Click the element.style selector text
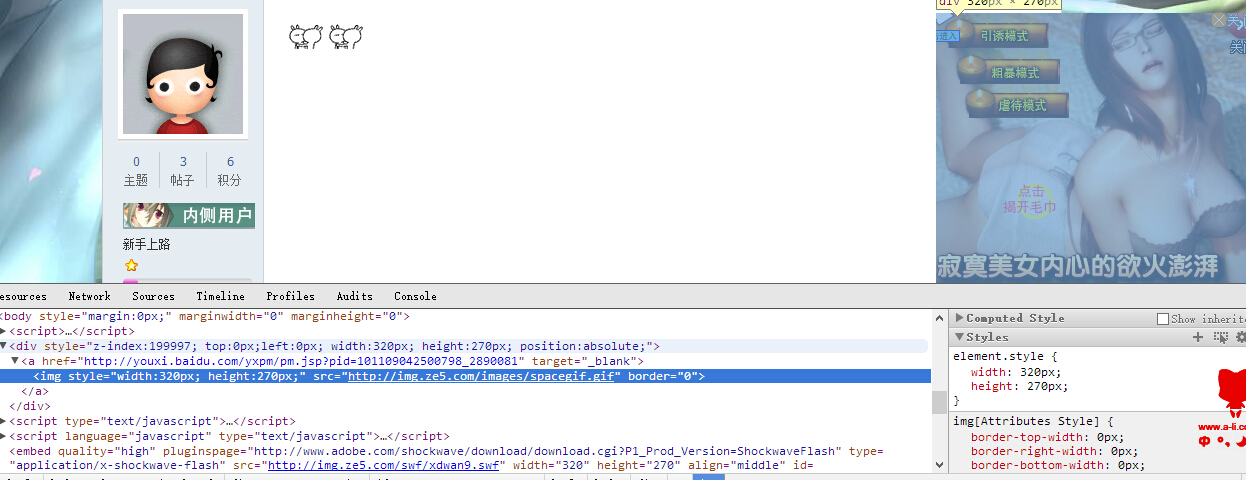This screenshot has height=480, width=1246. point(998,356)
